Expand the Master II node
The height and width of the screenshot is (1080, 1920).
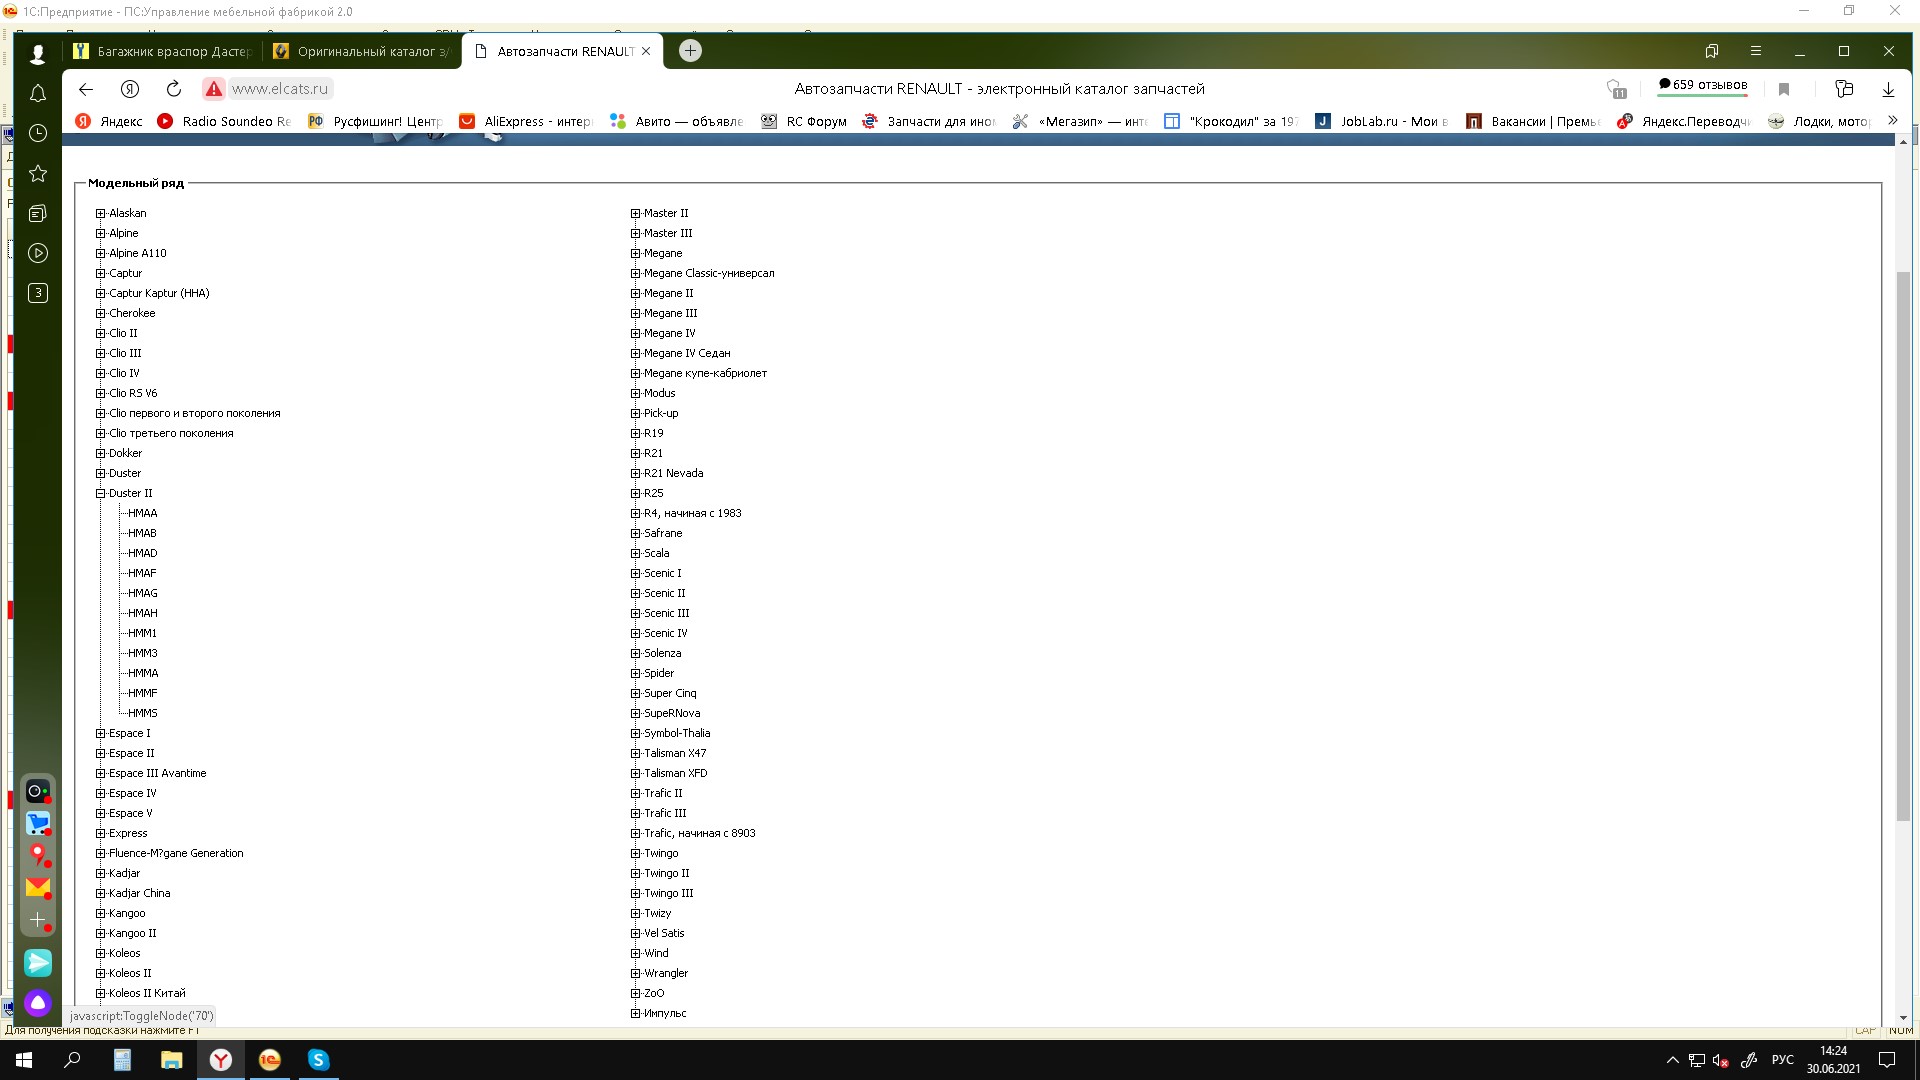635,213
